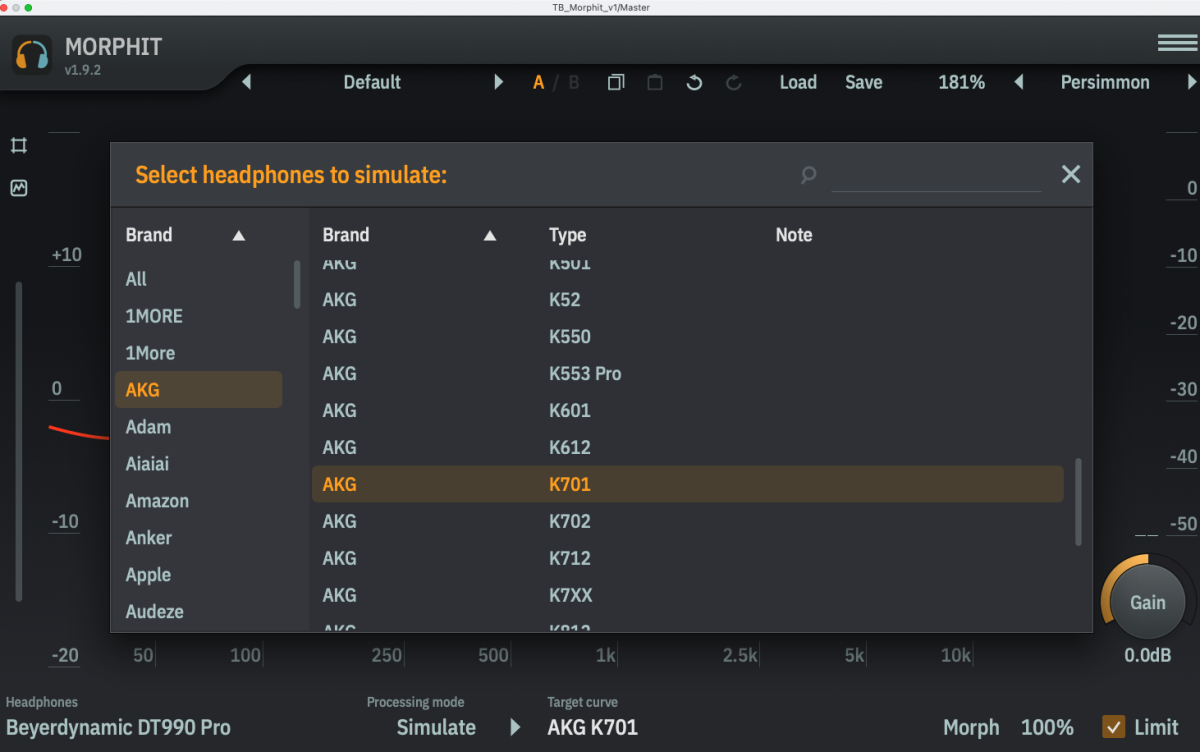Click the brand list scrollbar

[x=297, y=284]
